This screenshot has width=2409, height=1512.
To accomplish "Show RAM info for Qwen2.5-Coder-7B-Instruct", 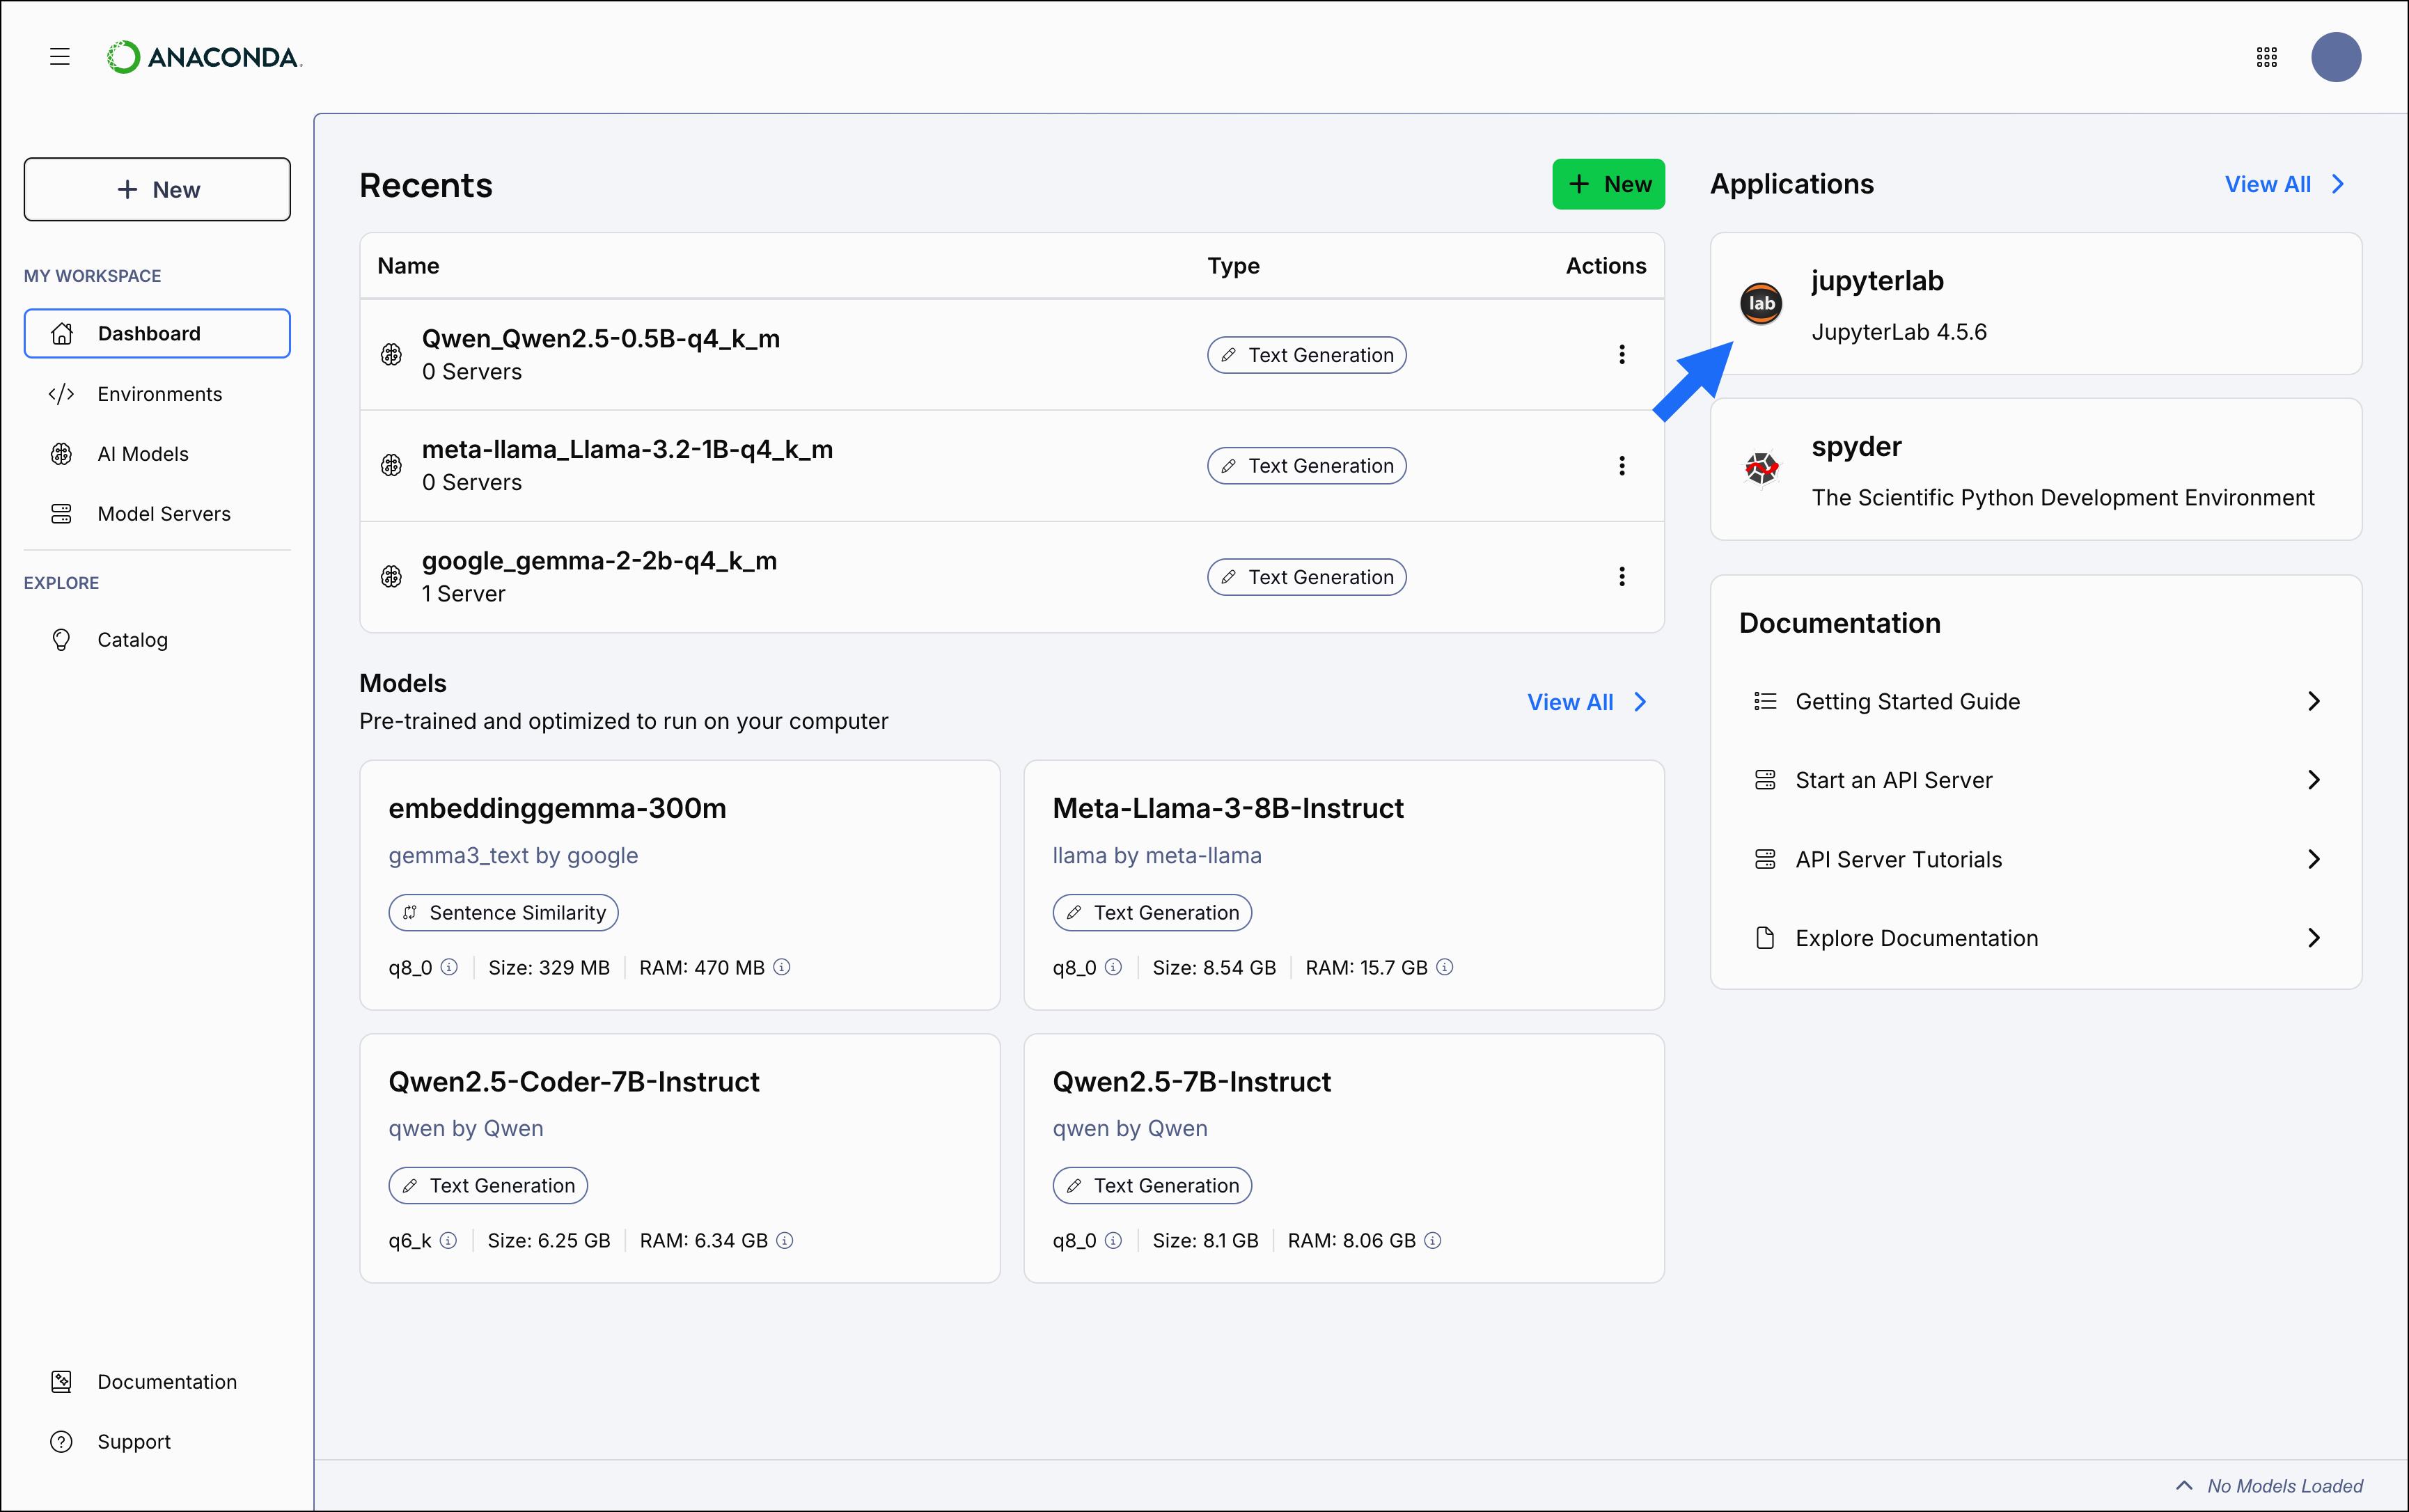I will tap(785, 1240).
